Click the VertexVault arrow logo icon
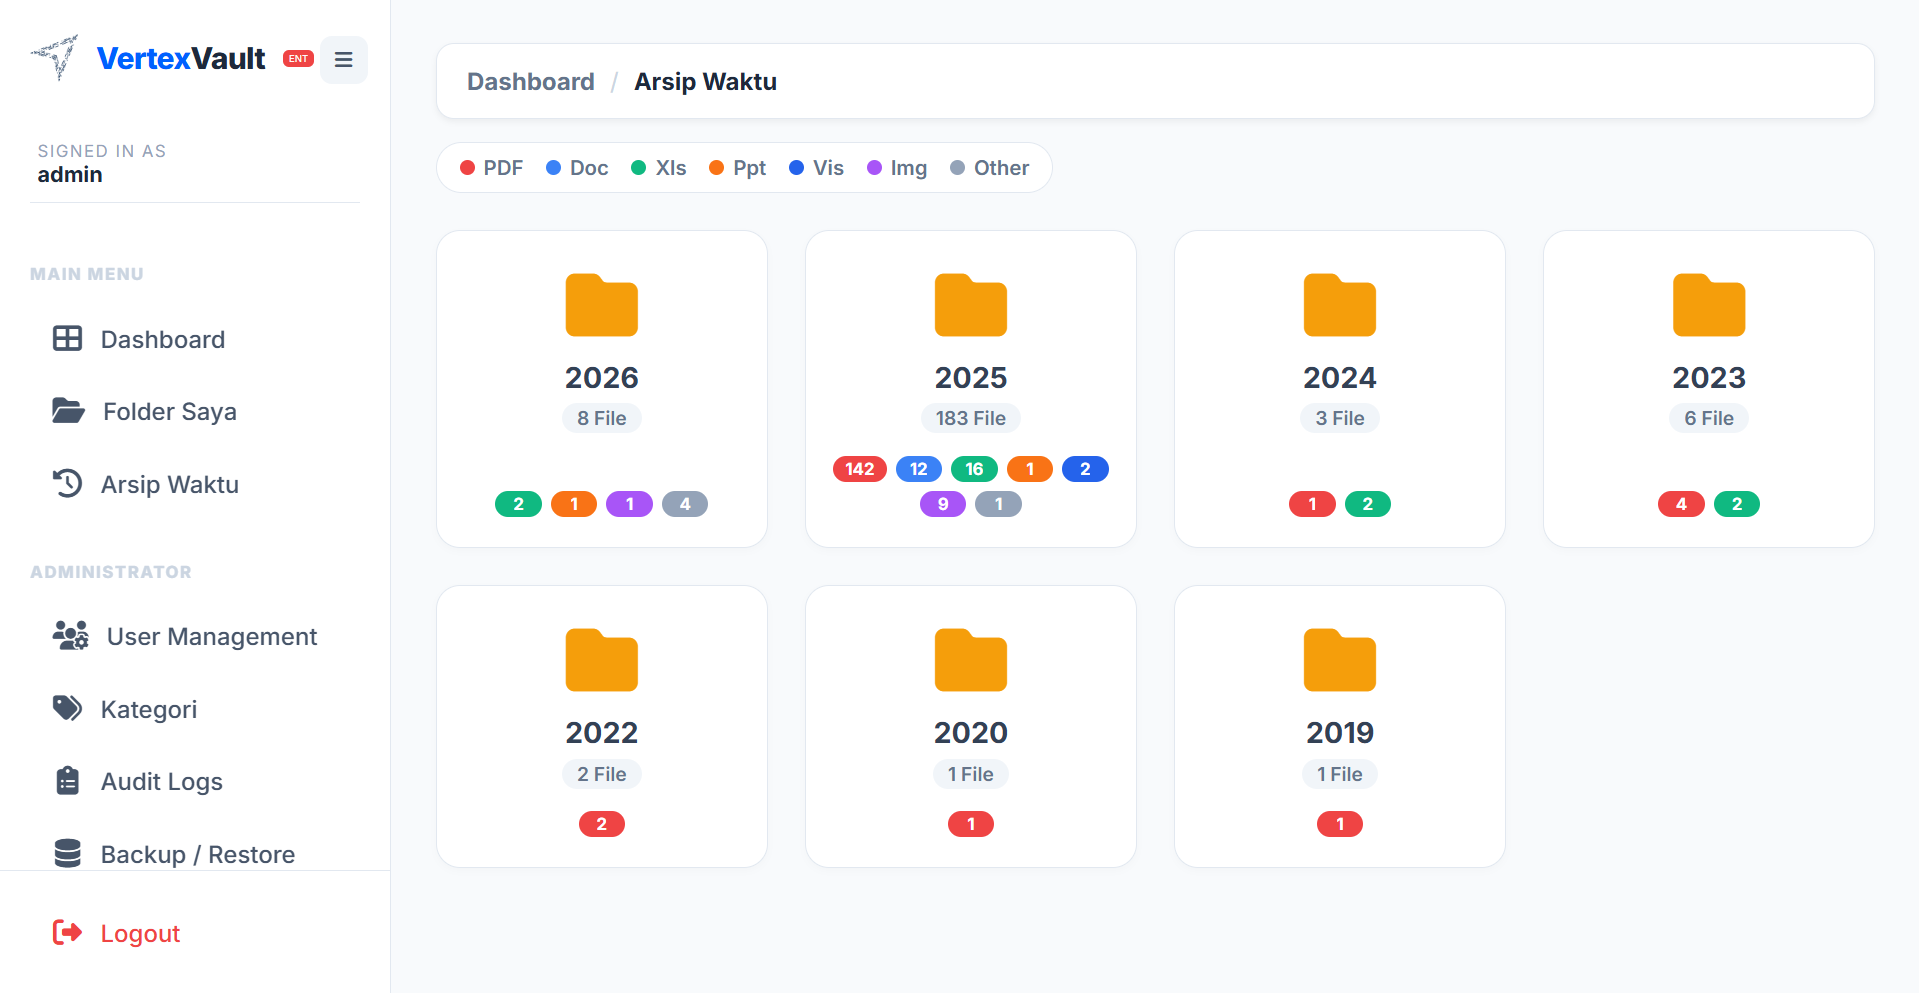The image size is (1919, 993). coord(55,57)
